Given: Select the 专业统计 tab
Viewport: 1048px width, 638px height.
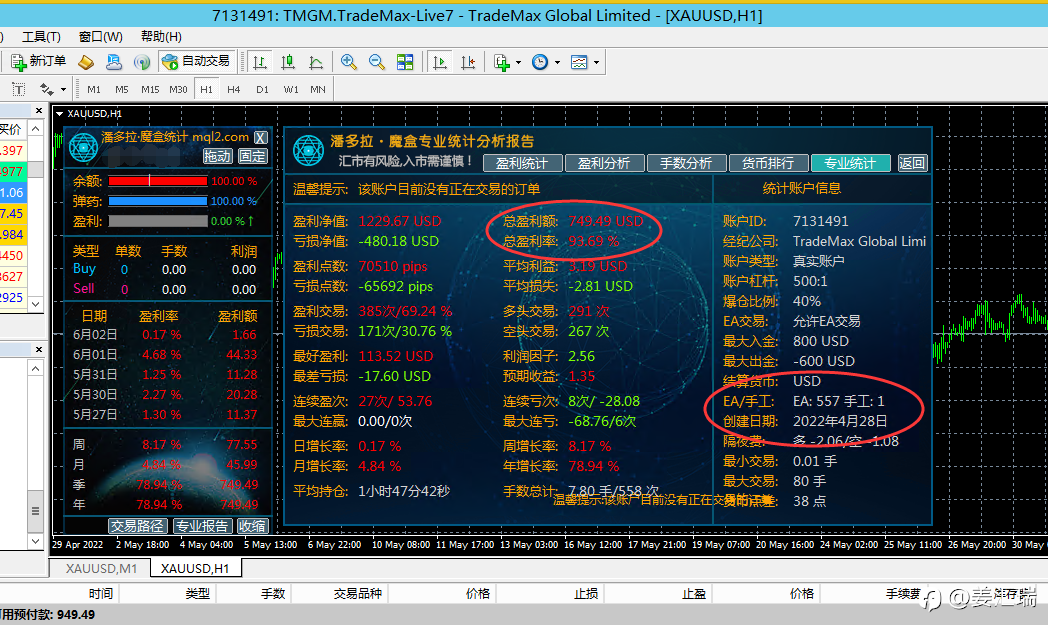Looking at the screenshot, I should (849, 163).
